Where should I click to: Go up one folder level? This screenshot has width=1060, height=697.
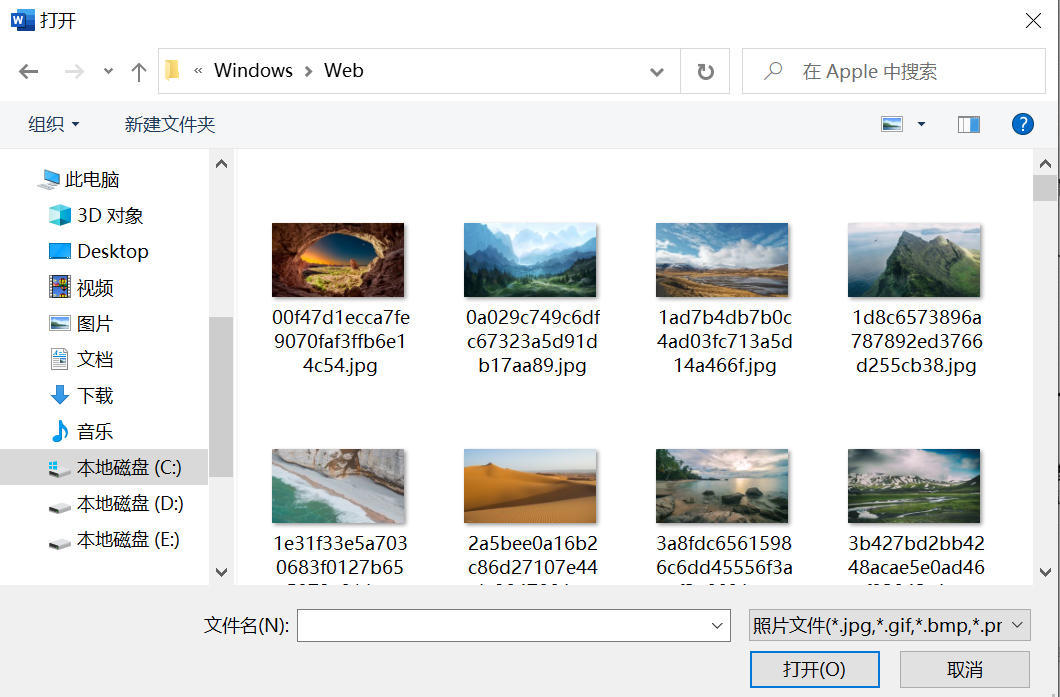[x=139, y=71]
